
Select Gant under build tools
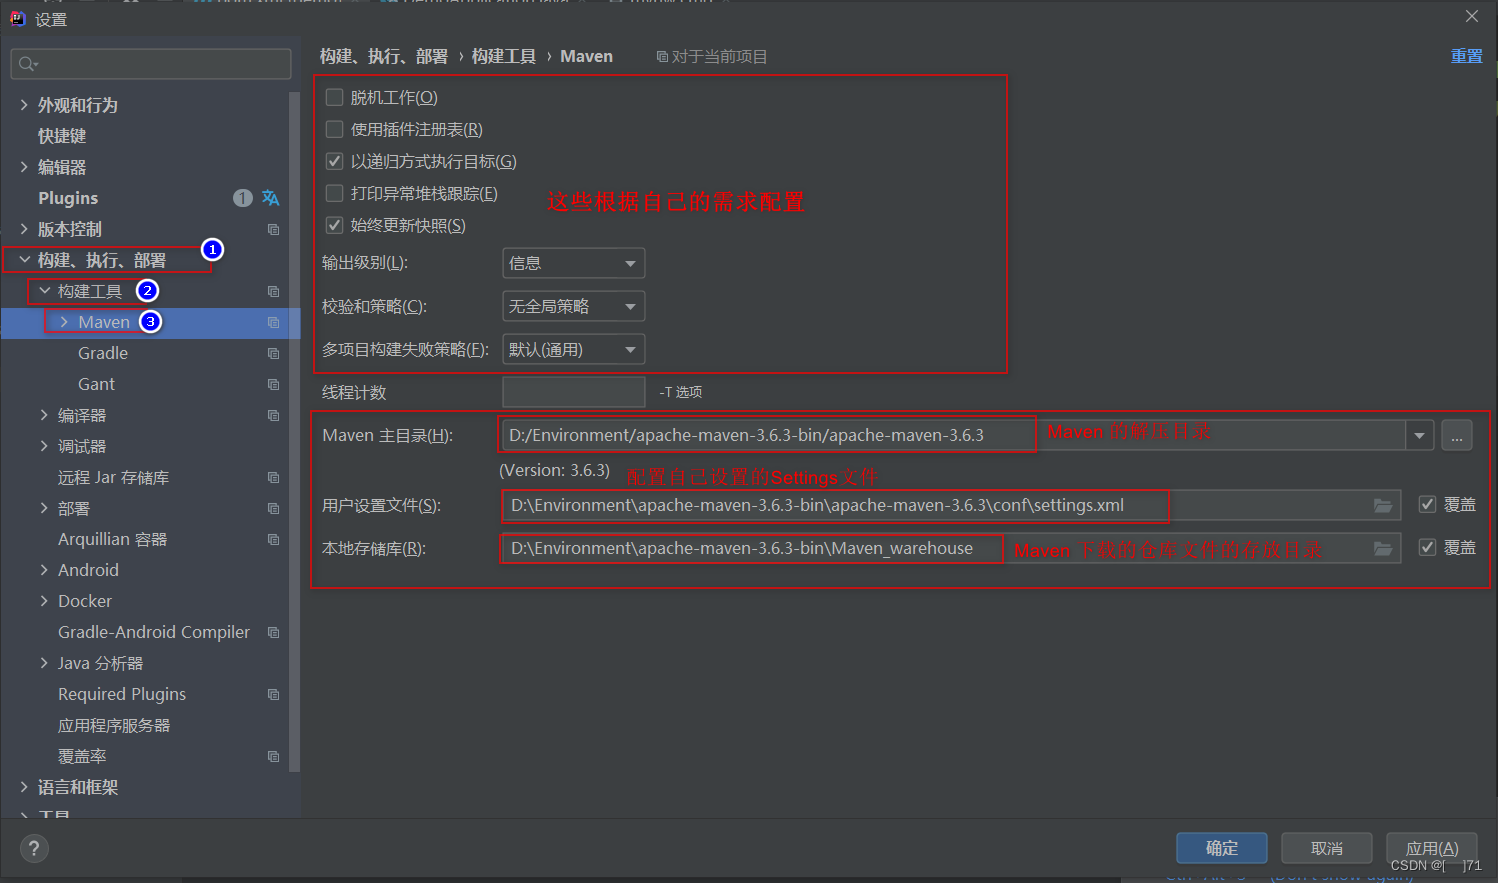tap(96, 384)
